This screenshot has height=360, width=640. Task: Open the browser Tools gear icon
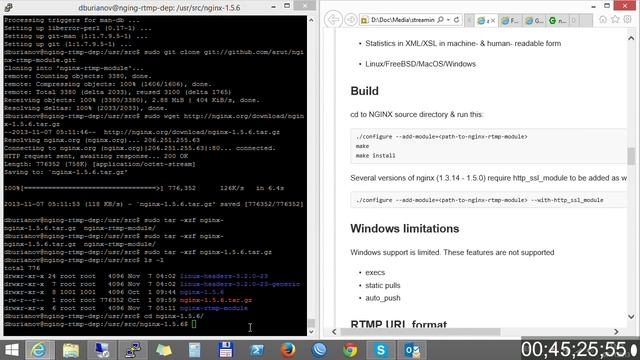tap(628, 20)
